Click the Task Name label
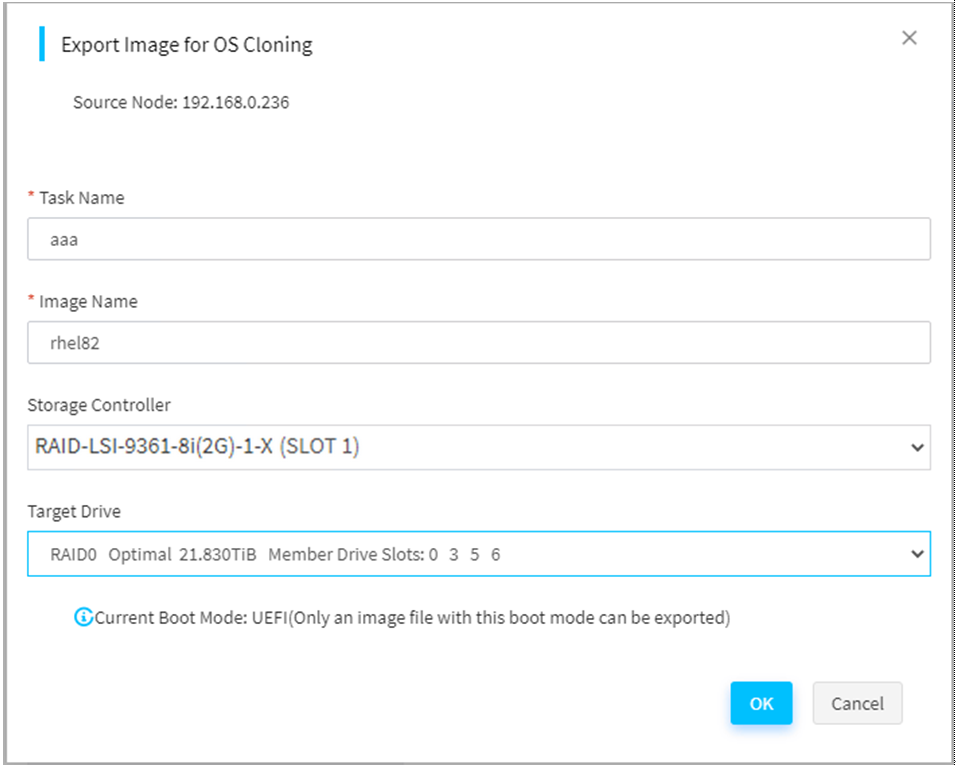 (x=82, y=198)
